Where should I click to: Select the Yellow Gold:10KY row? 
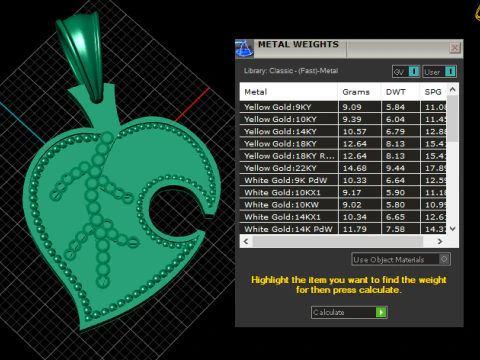coord(343,119)
